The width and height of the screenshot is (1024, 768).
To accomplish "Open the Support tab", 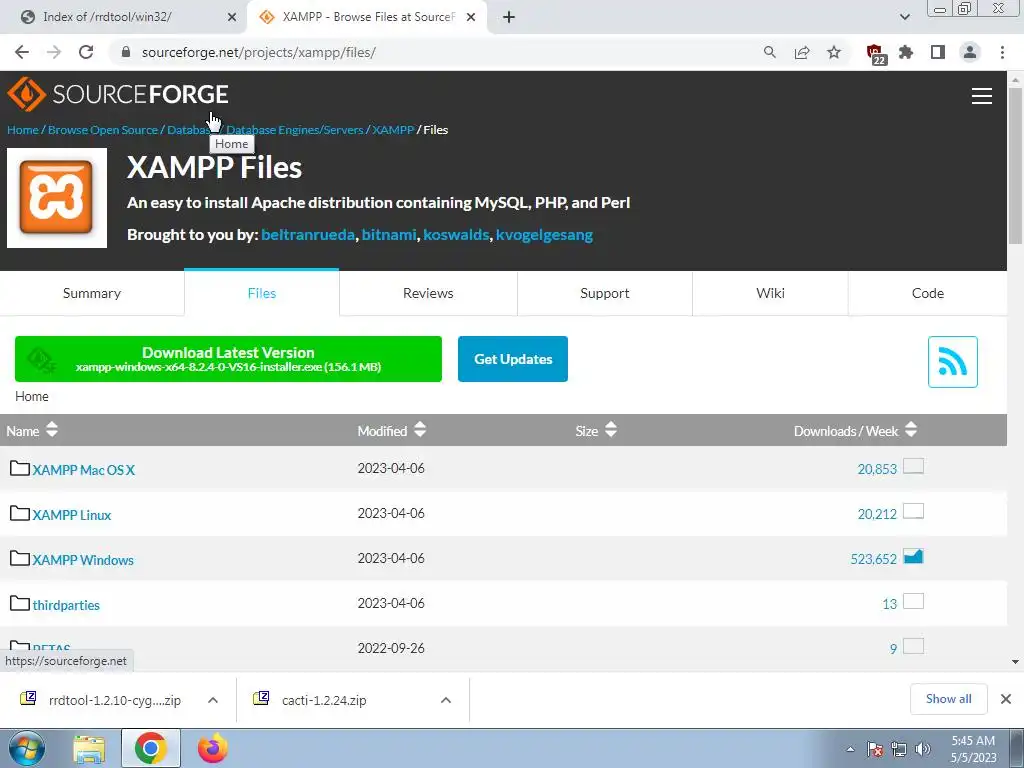I will [x=605, y=293].
